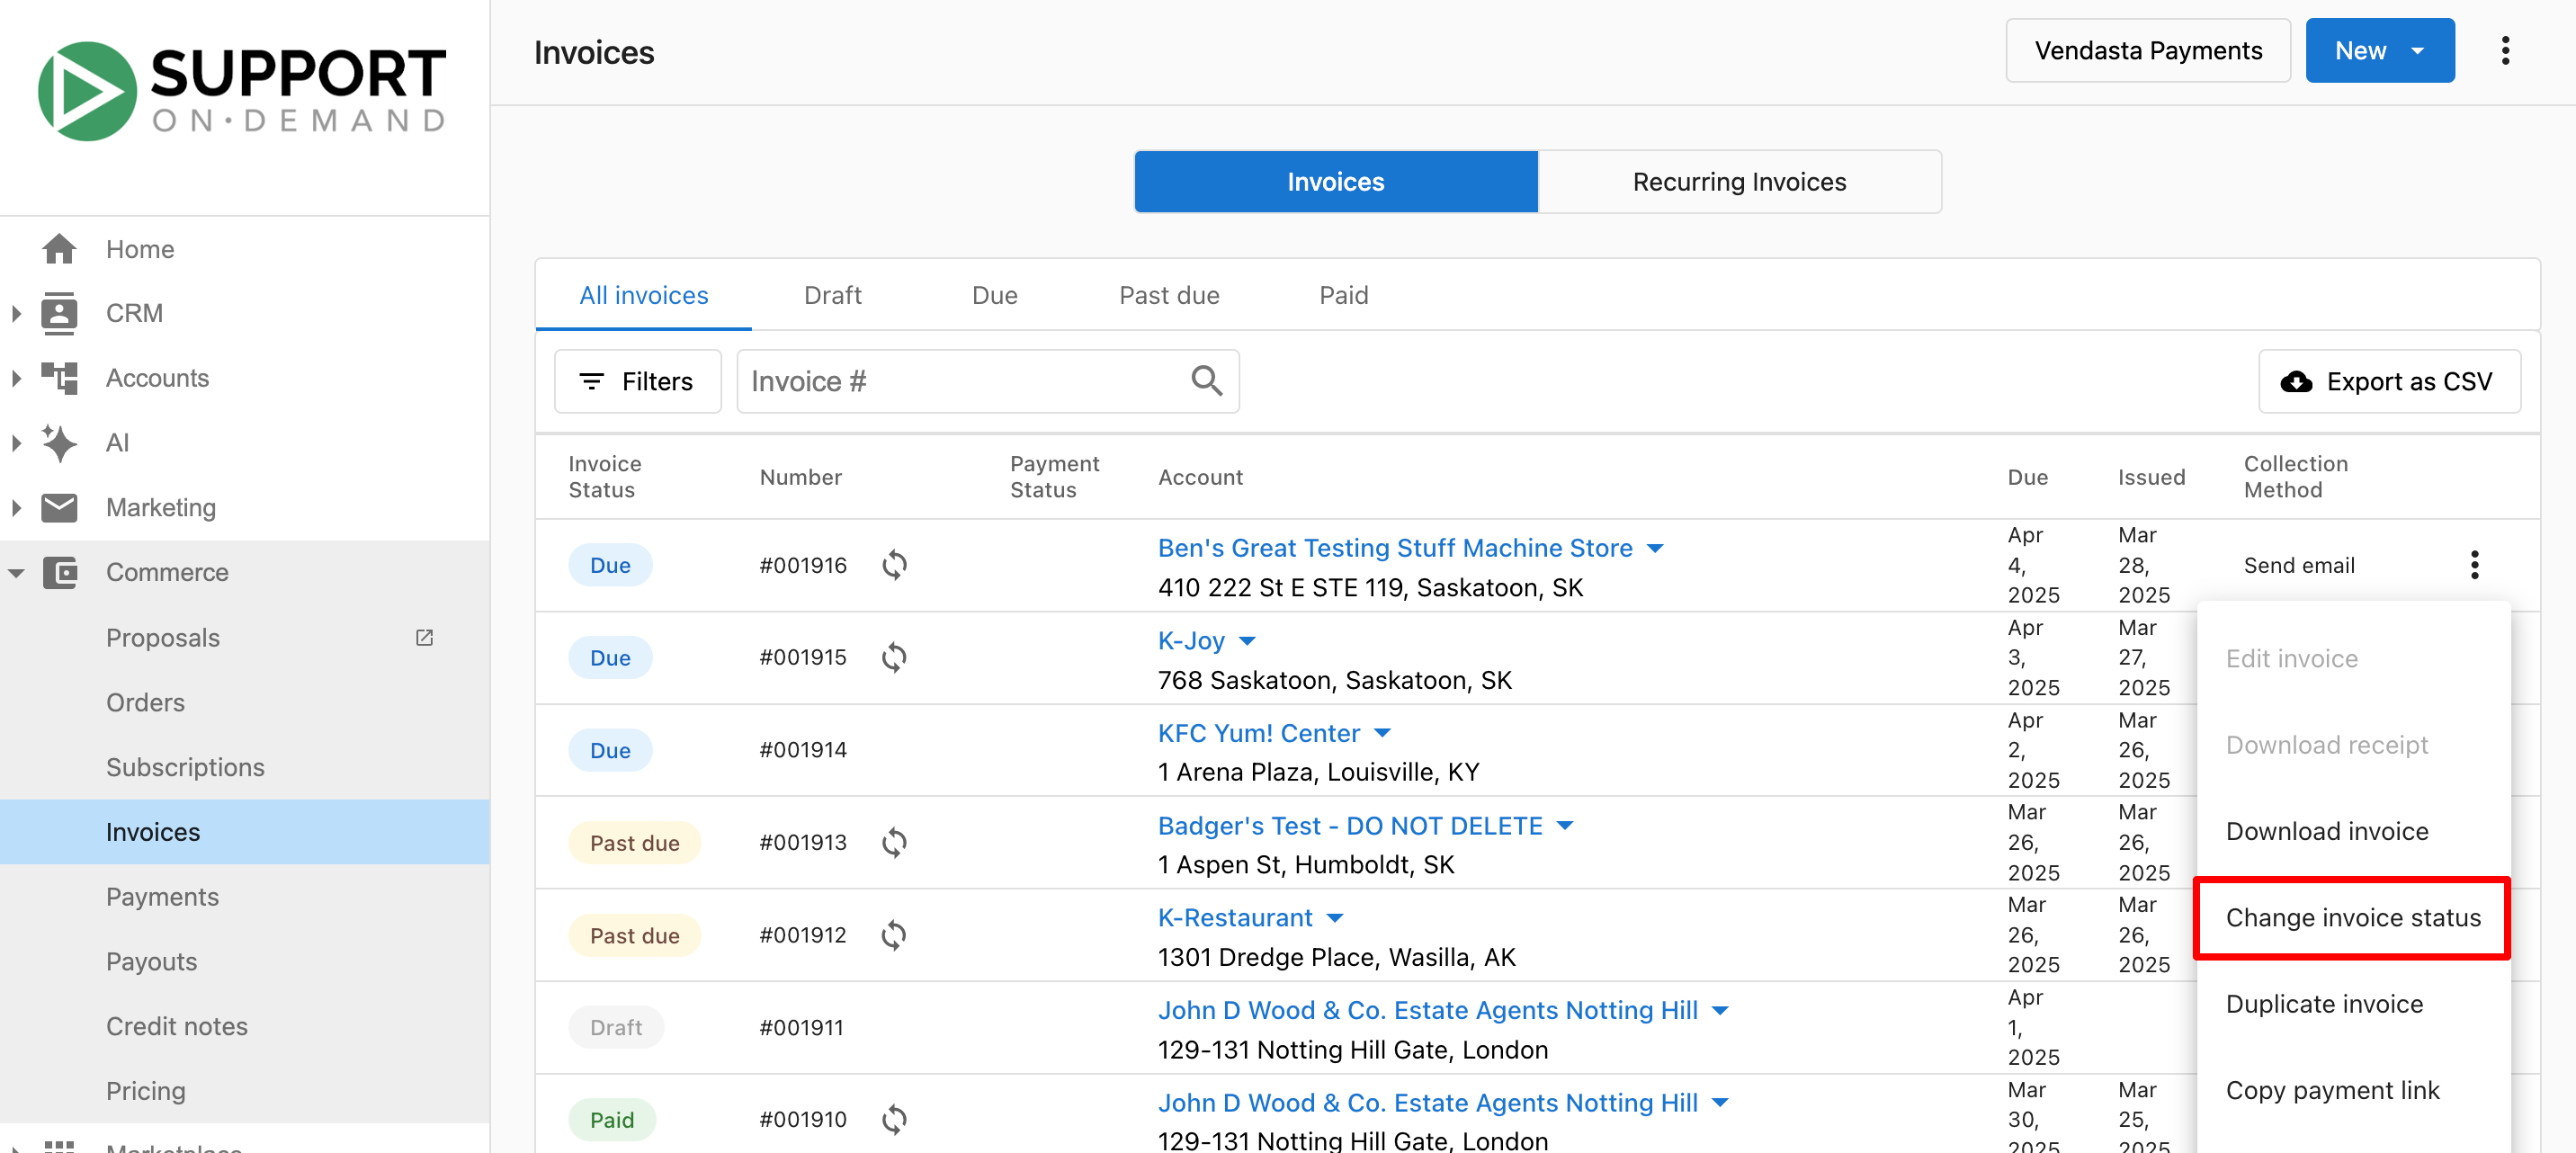
Task: Click the Draft status badge for #001911
Action: click(615, 1027)
